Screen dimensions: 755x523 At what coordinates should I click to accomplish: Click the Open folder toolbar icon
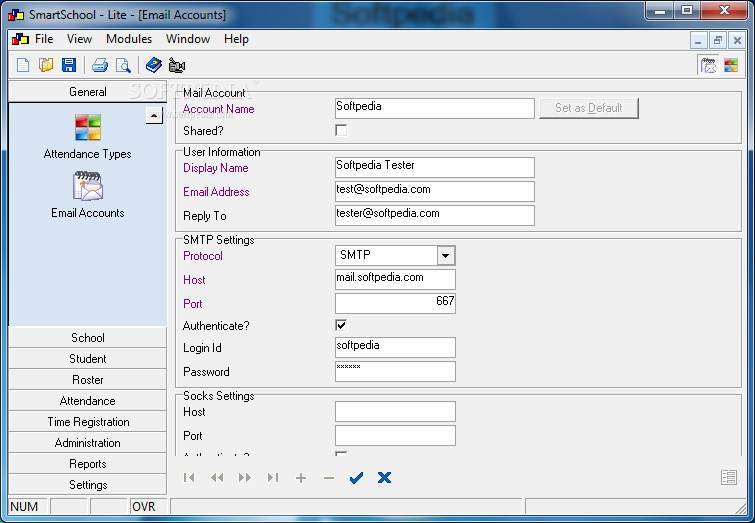pyautogui.click(x=46, y=65)
